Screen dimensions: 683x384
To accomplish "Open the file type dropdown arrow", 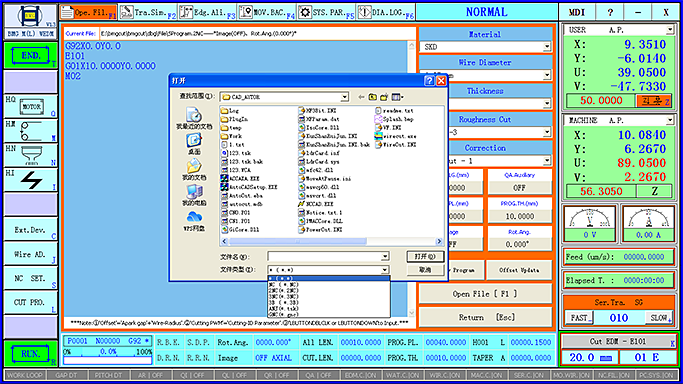I will (385, 270).
